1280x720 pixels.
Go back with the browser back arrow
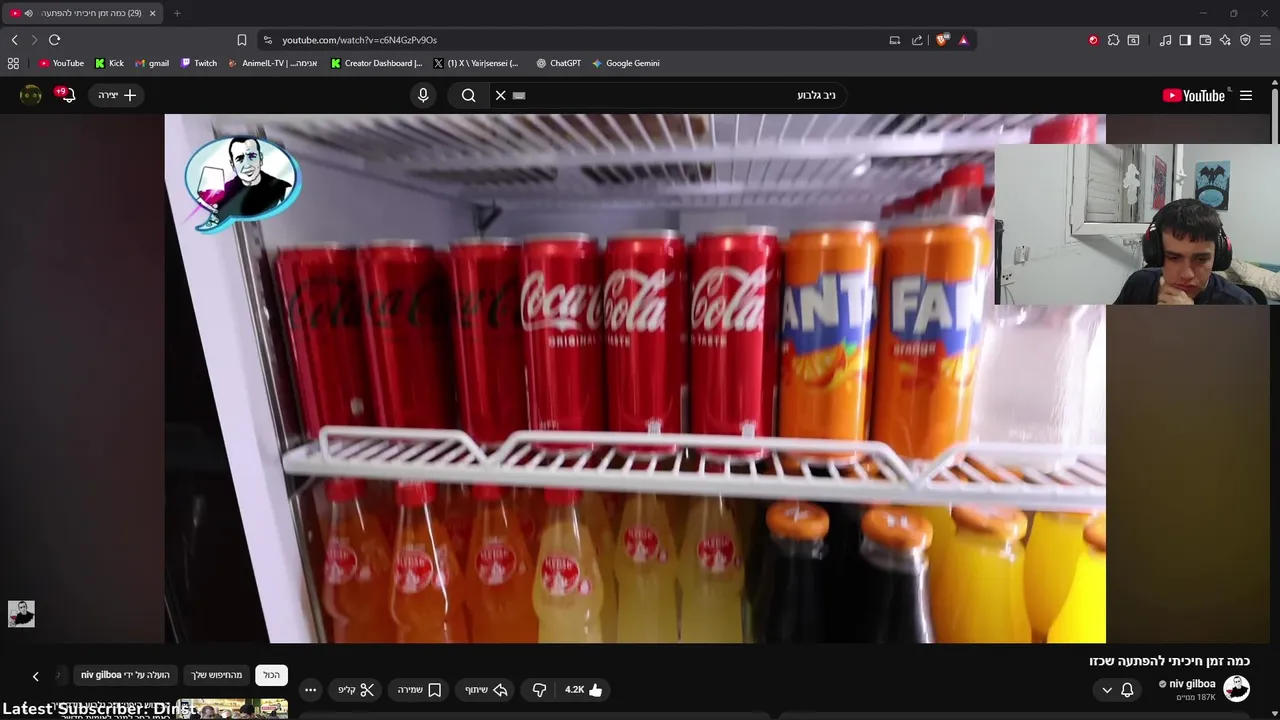(14, 40)
